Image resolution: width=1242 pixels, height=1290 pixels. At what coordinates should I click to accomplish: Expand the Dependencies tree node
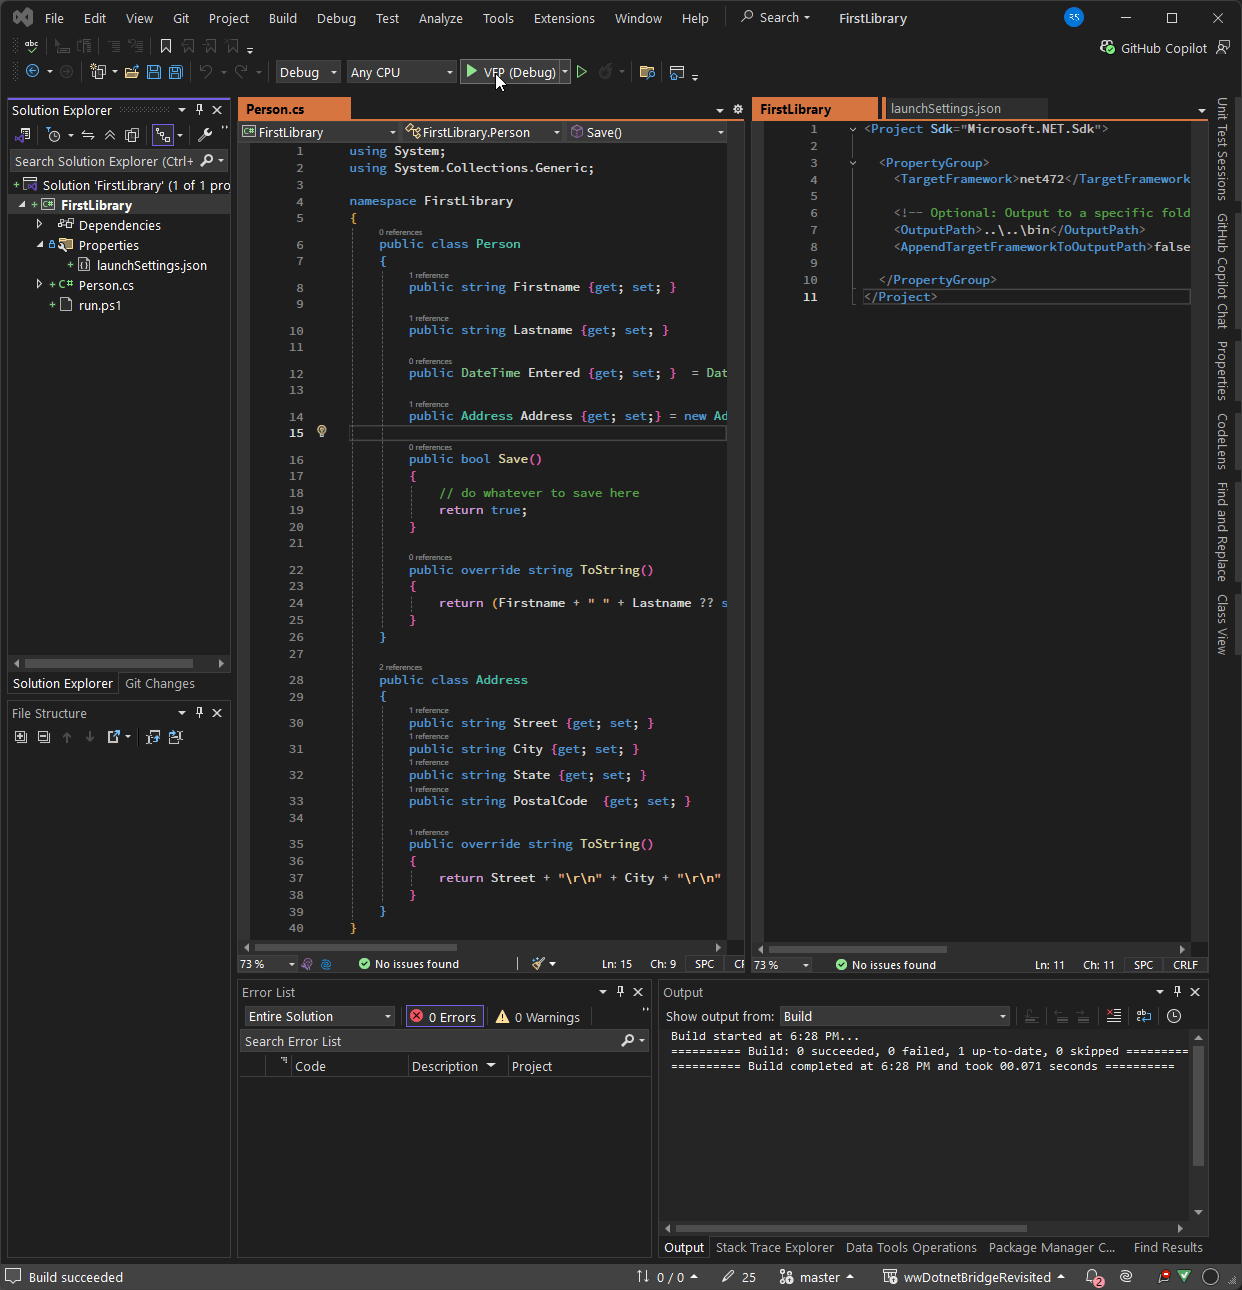[x=40, y=225]
